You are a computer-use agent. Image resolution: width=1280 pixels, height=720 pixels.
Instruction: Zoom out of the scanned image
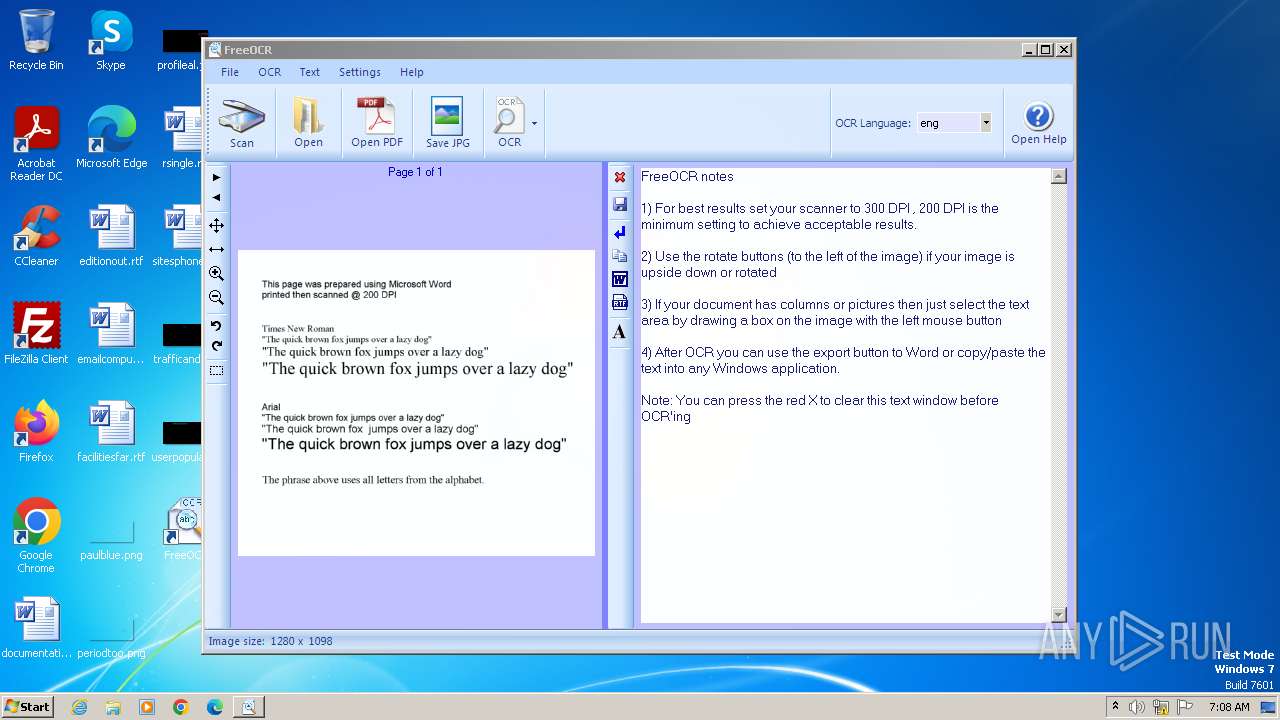click(216, 297)
